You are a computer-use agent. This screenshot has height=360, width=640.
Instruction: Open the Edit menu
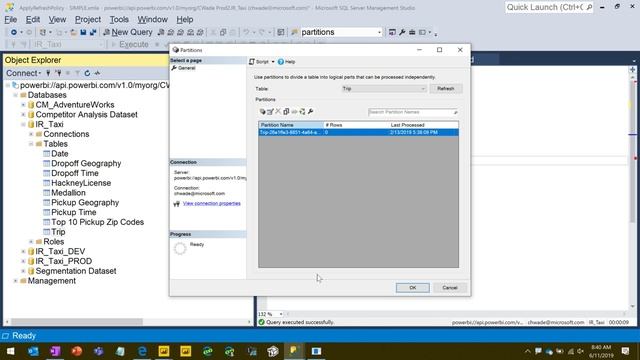pos(33,20)
